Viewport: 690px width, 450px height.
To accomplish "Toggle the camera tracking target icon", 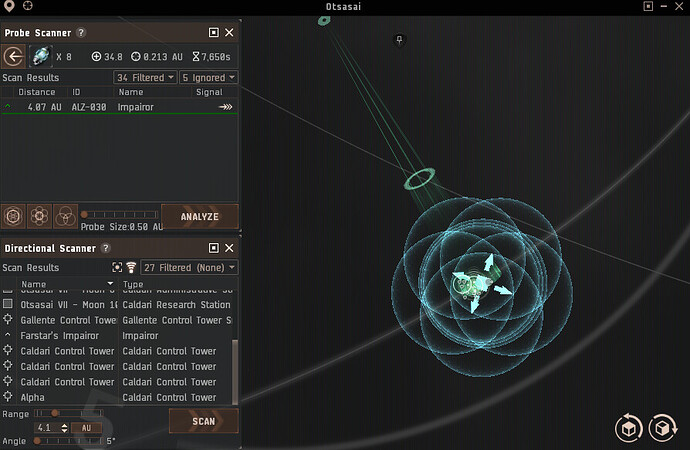I will pos(117,267).
